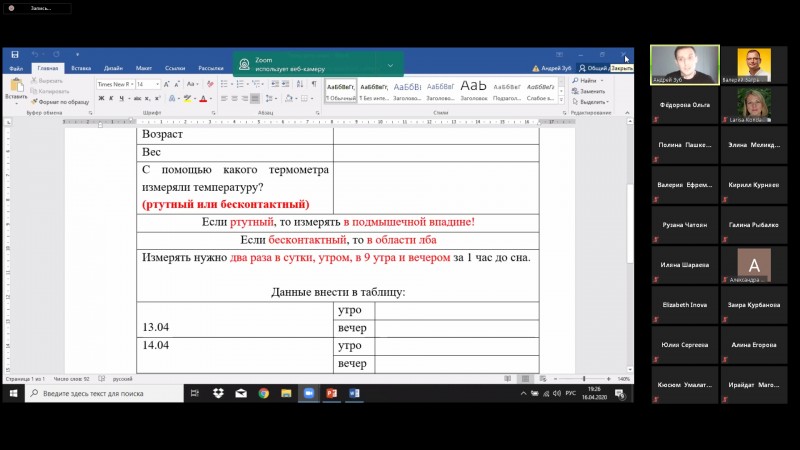The height and width of the screenshot is (450, 800).
Task: Click zoom in plus icon
Action: [609, 379]
